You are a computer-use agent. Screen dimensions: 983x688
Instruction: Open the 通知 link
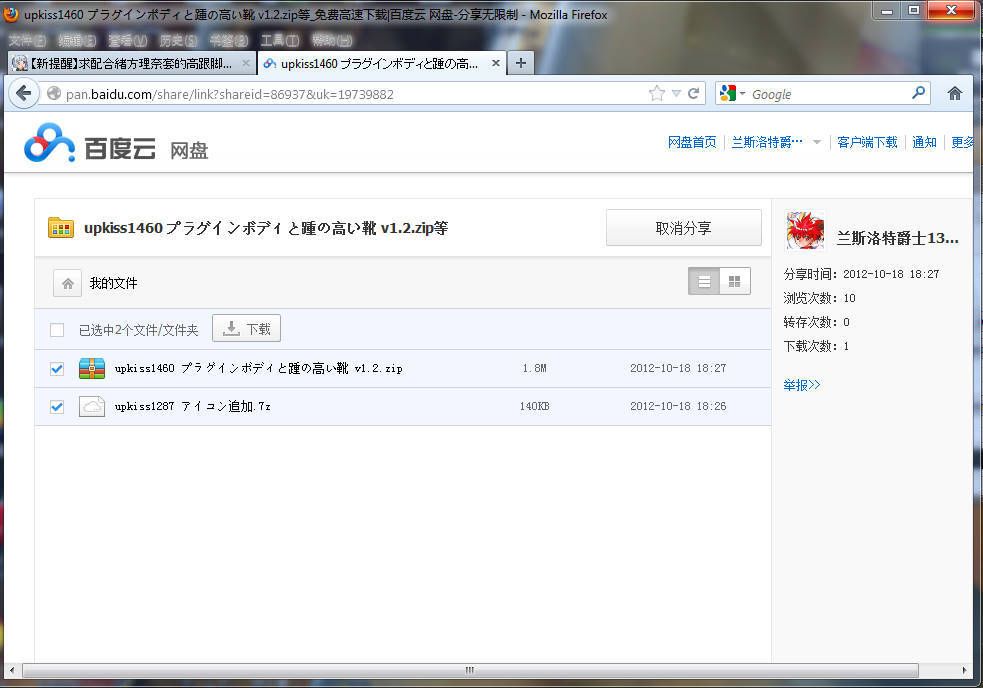(x=924, y=142)
